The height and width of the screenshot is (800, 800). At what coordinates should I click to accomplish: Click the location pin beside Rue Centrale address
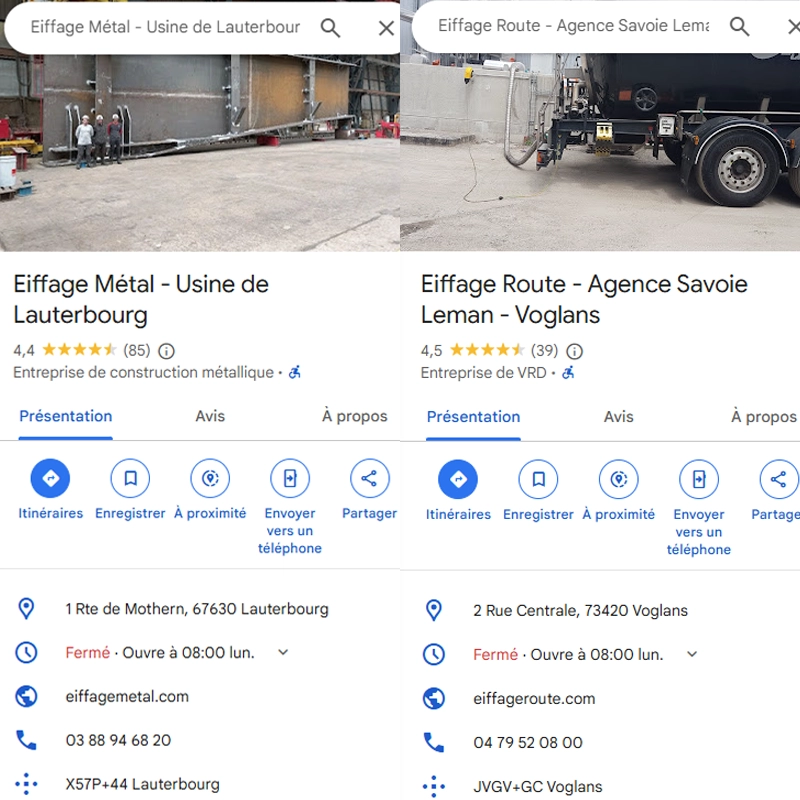pyautogui.click(x=433, y=610)
